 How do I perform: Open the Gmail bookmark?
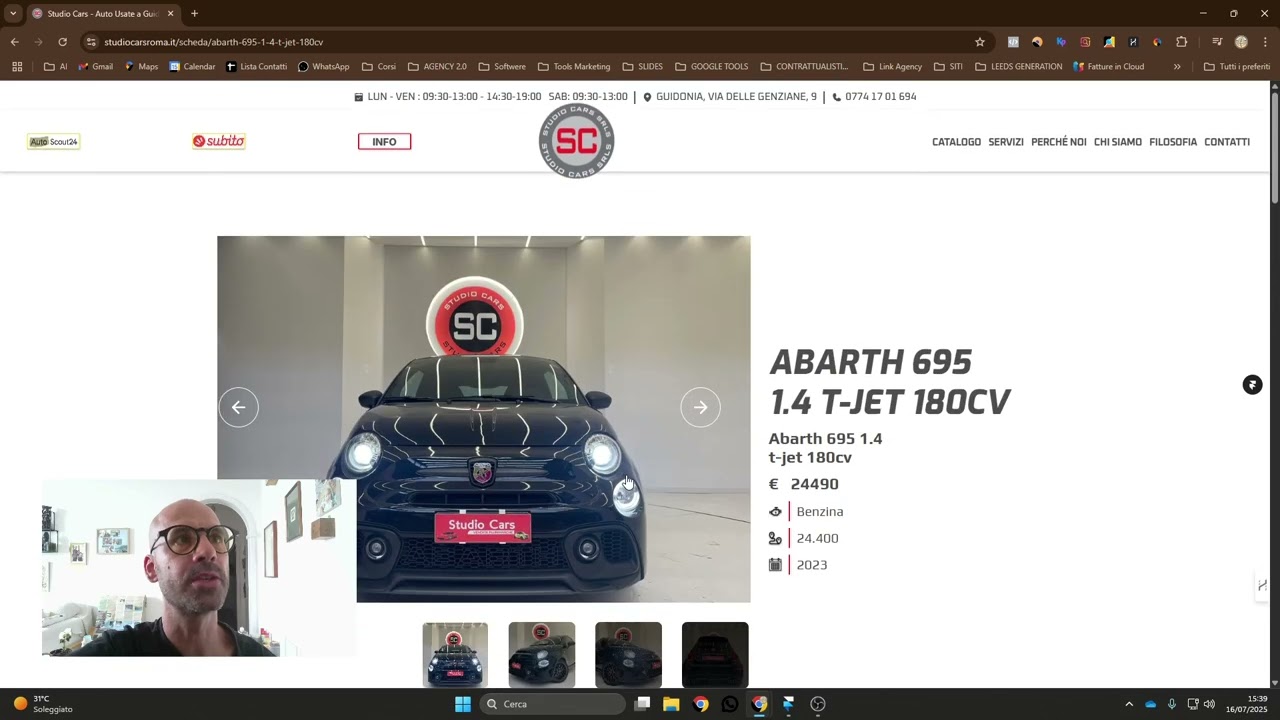click(95, 67)
